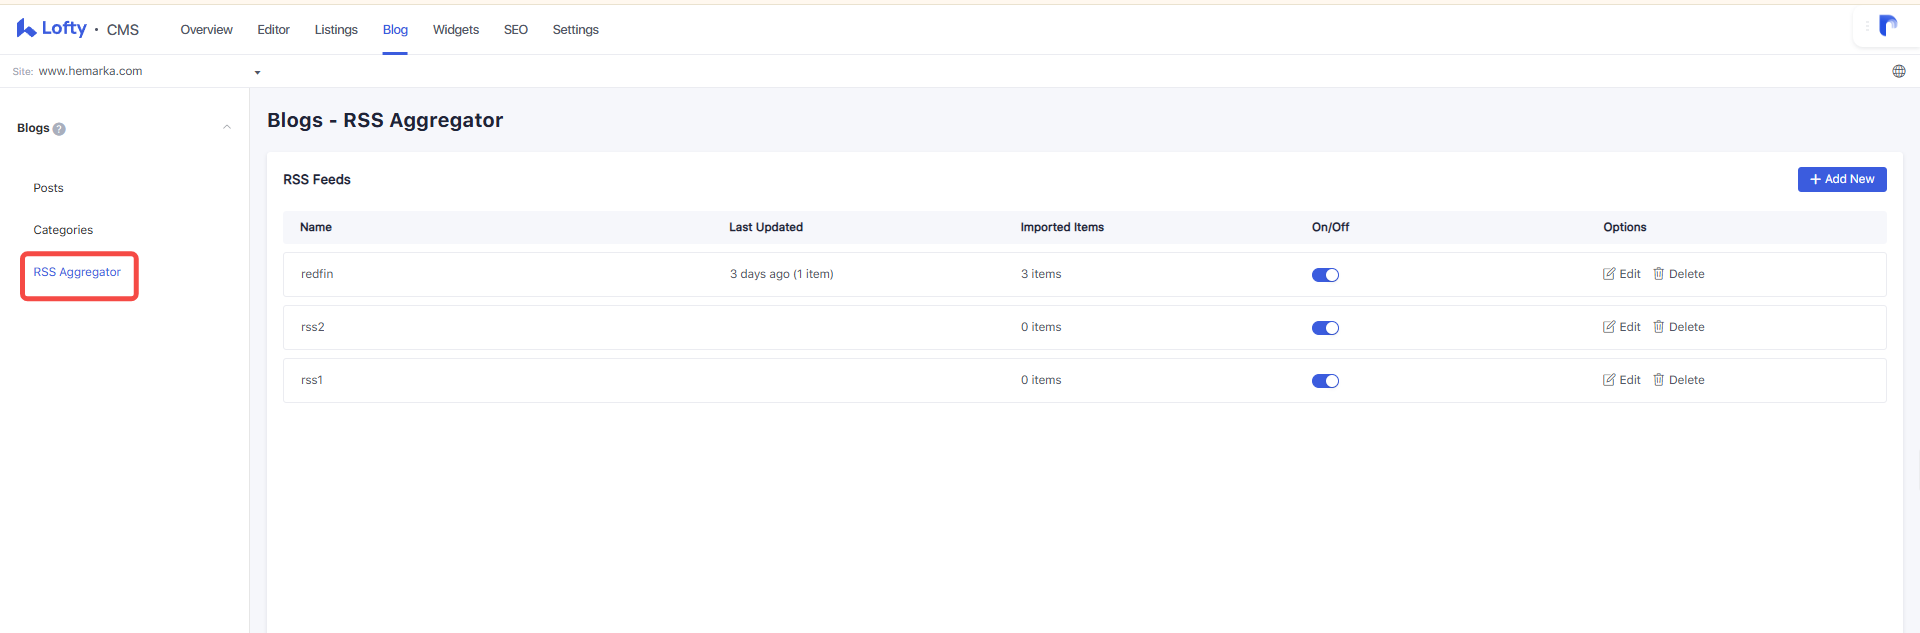This screenshot has height=633, width=1920.
Task: Click Edit text for rss1 feed
Action: [1630, 380]
